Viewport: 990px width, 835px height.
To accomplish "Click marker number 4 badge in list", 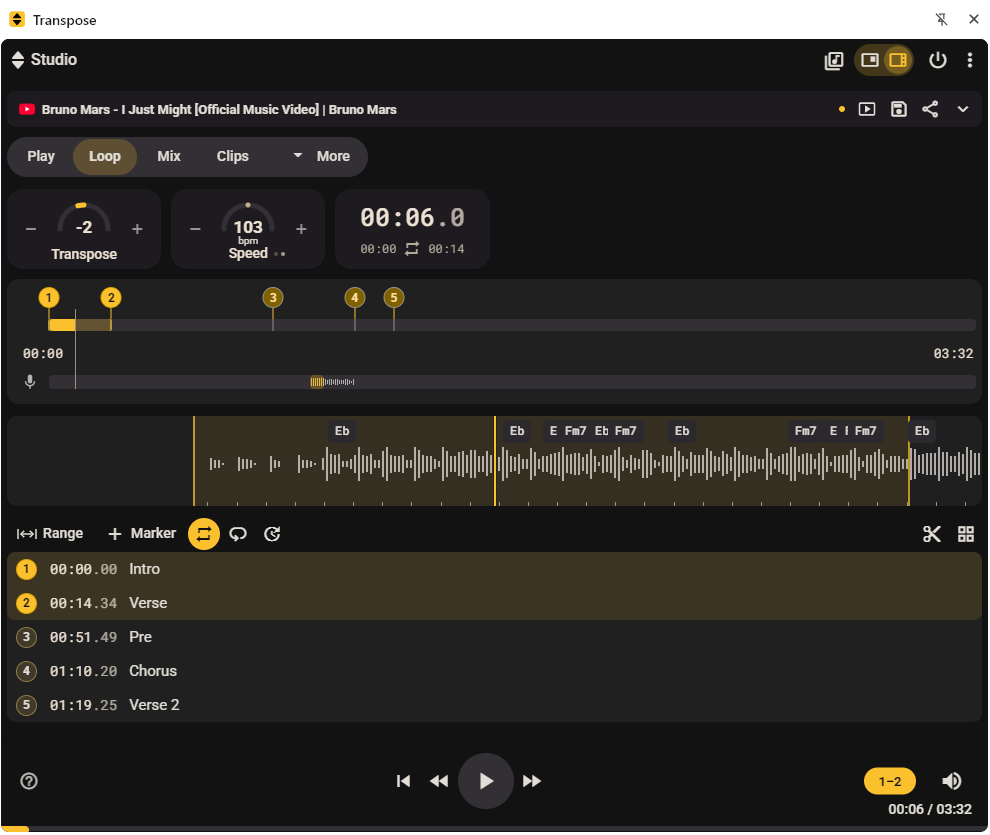I will click(26, 671).
